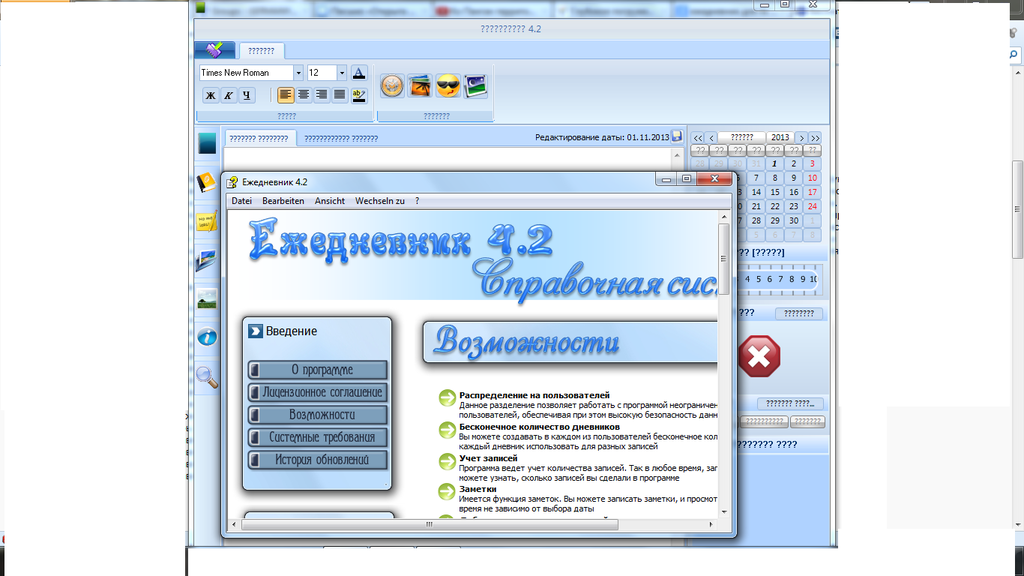Click the text highlight color icon
Screen dimensions: 1024x576
coord(359,96)
